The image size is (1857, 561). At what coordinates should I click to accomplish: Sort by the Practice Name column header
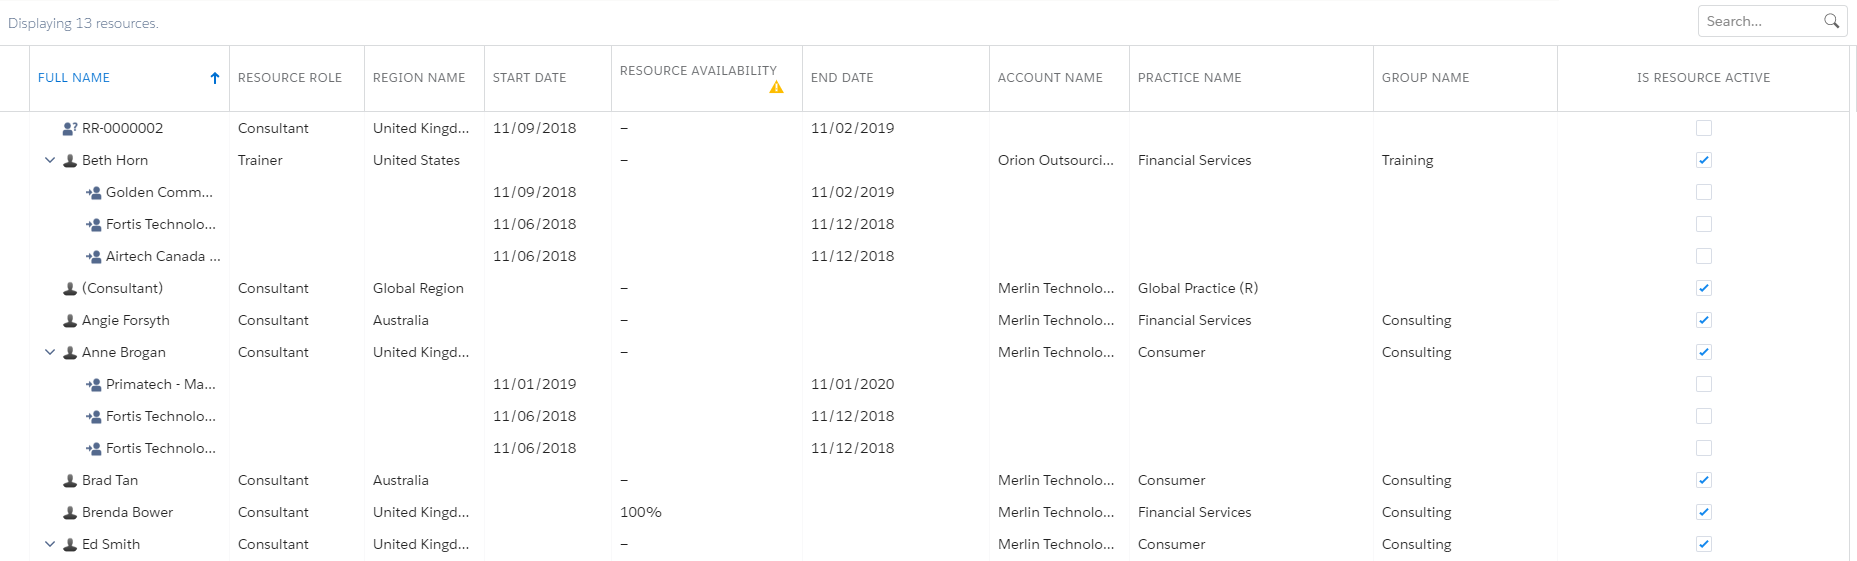tap(1189, 78)
